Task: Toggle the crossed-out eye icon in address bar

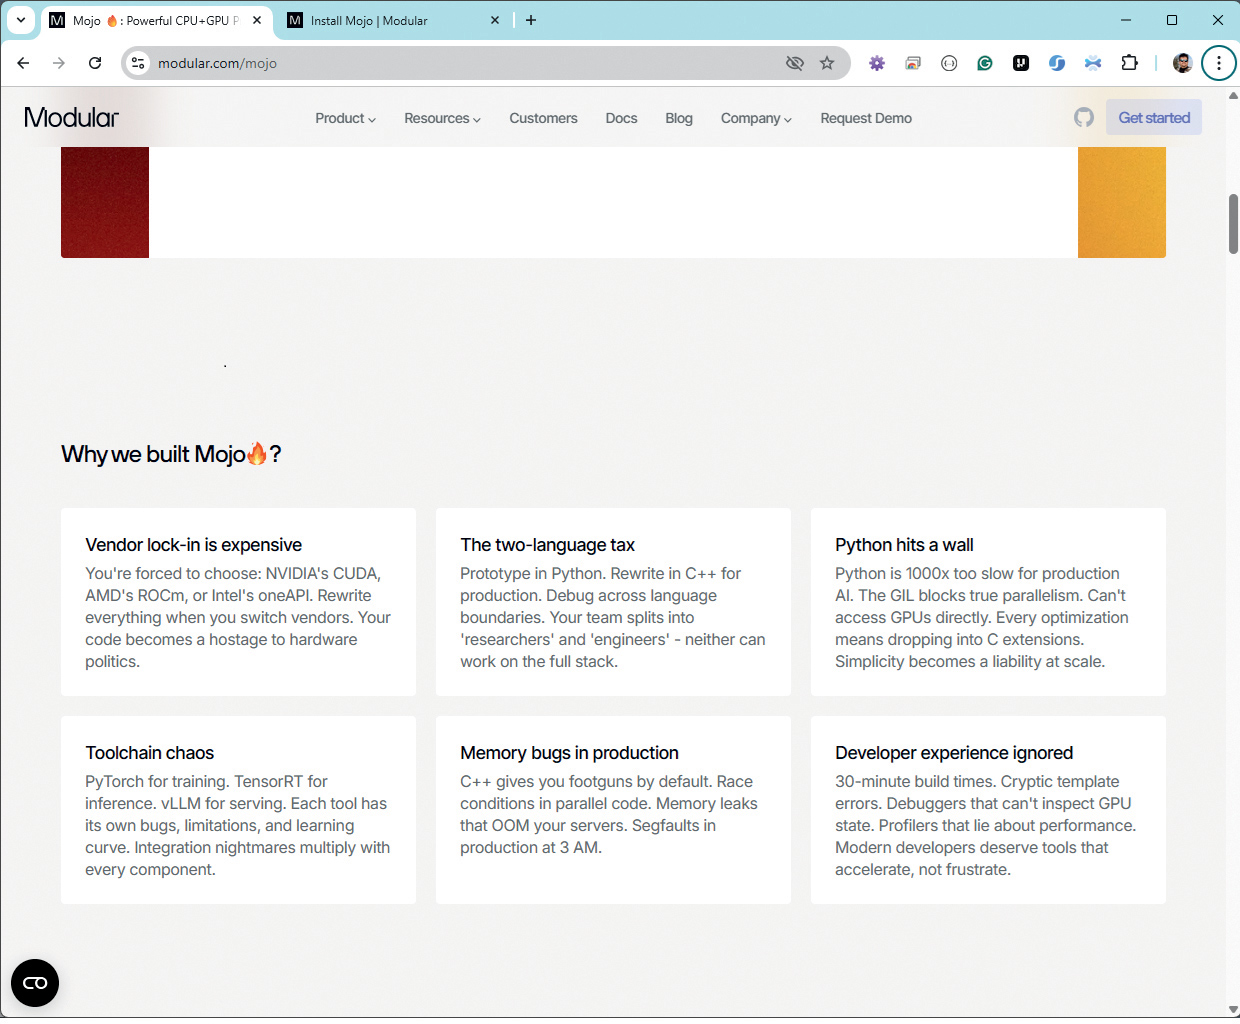Action: [x=795, y=63]
